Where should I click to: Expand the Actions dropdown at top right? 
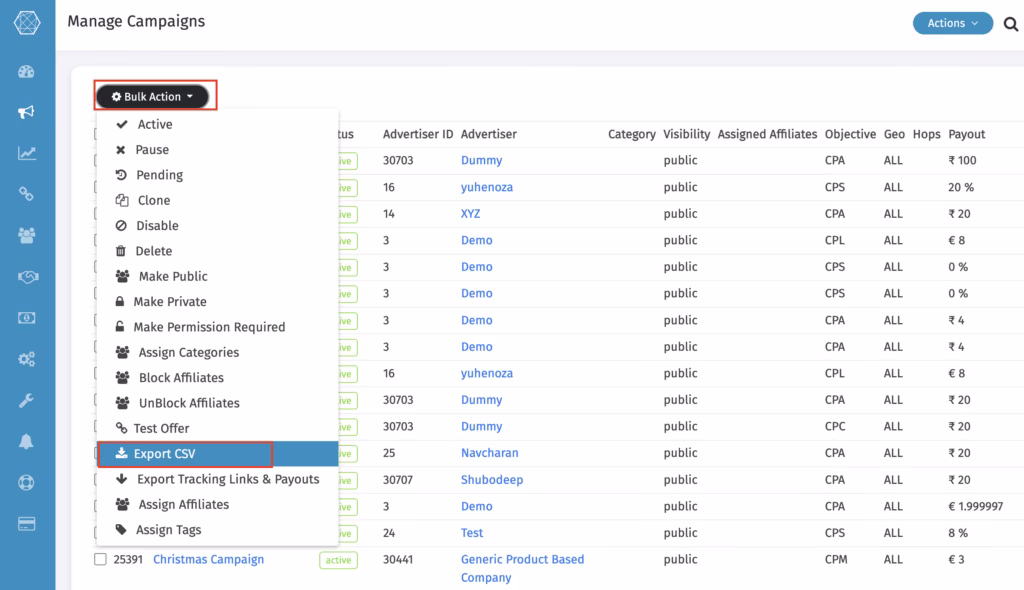pyautogui.click(x=951, y=22)
